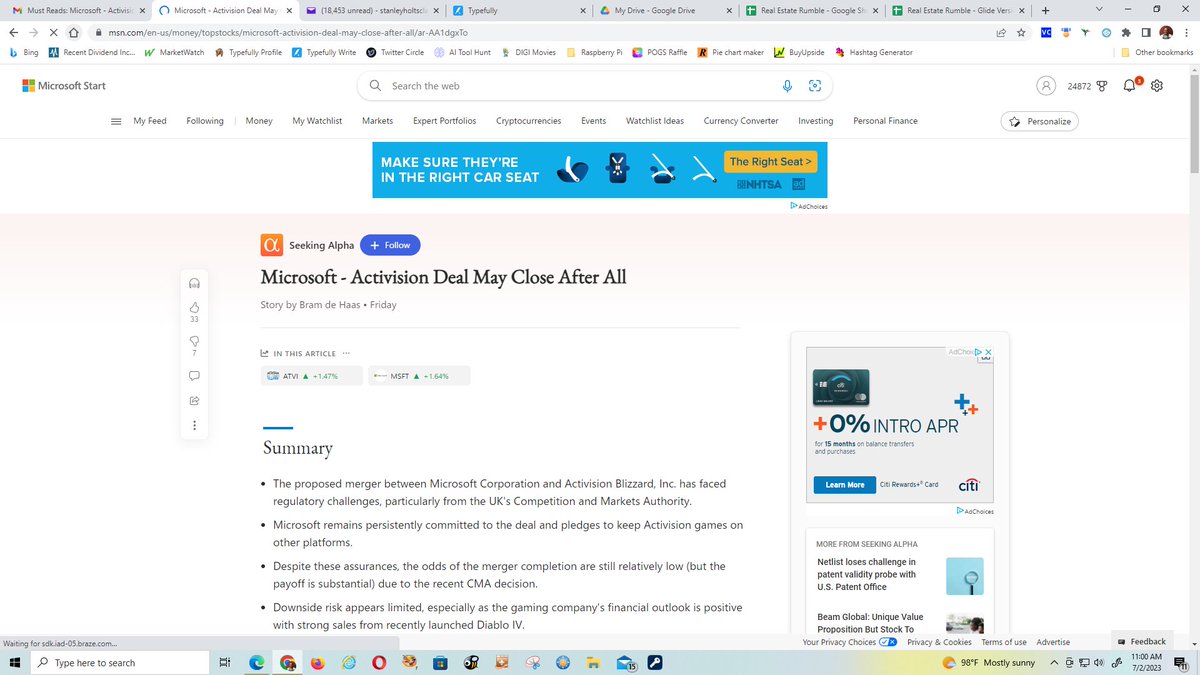Click the rewards trophy icon
This screenshot has height=675, width=1200.
pyautogui.click(x=1101, y=86)
